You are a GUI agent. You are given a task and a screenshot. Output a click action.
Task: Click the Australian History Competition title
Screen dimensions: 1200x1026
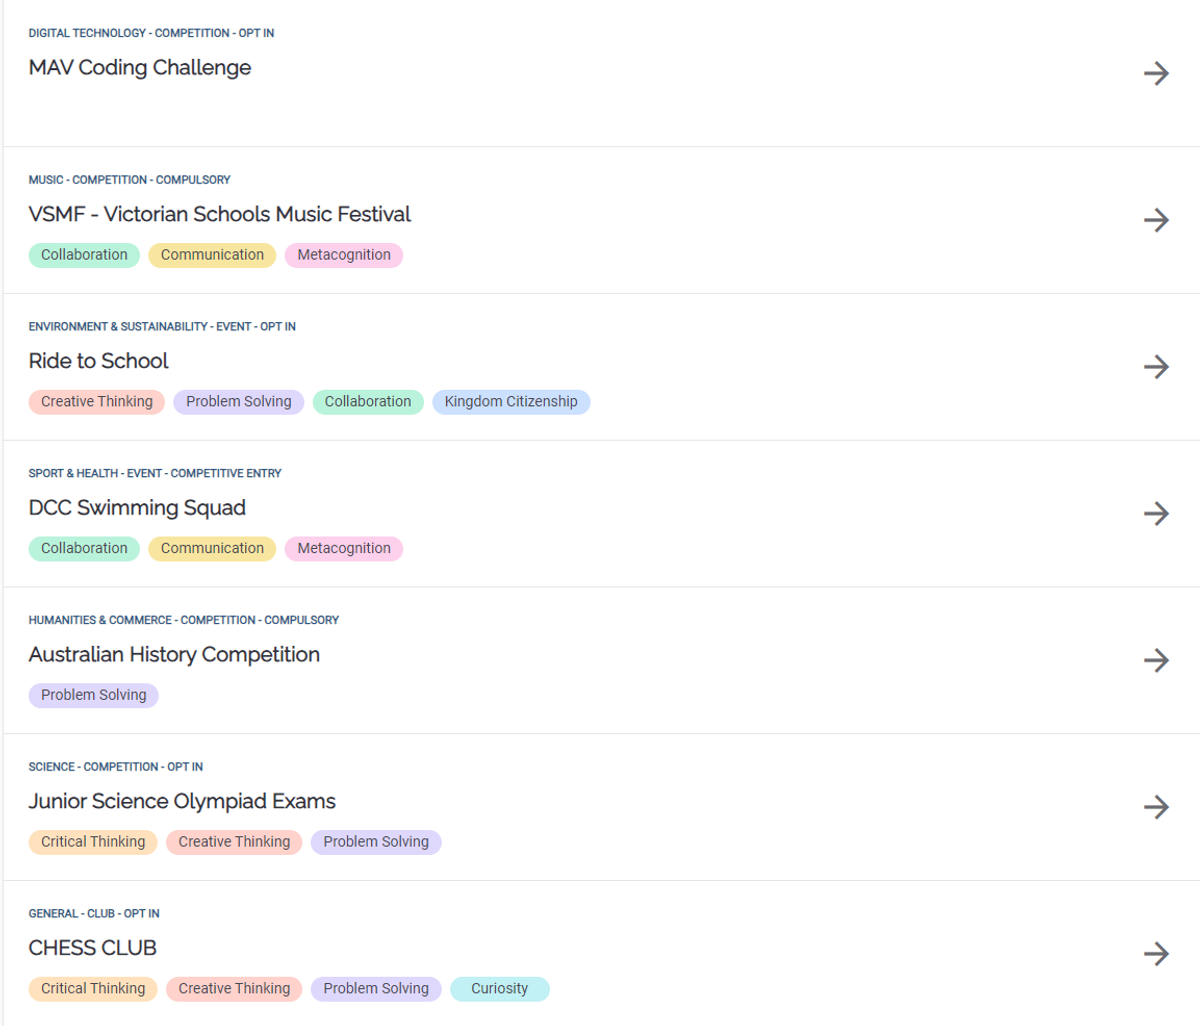tap(174, 655)
